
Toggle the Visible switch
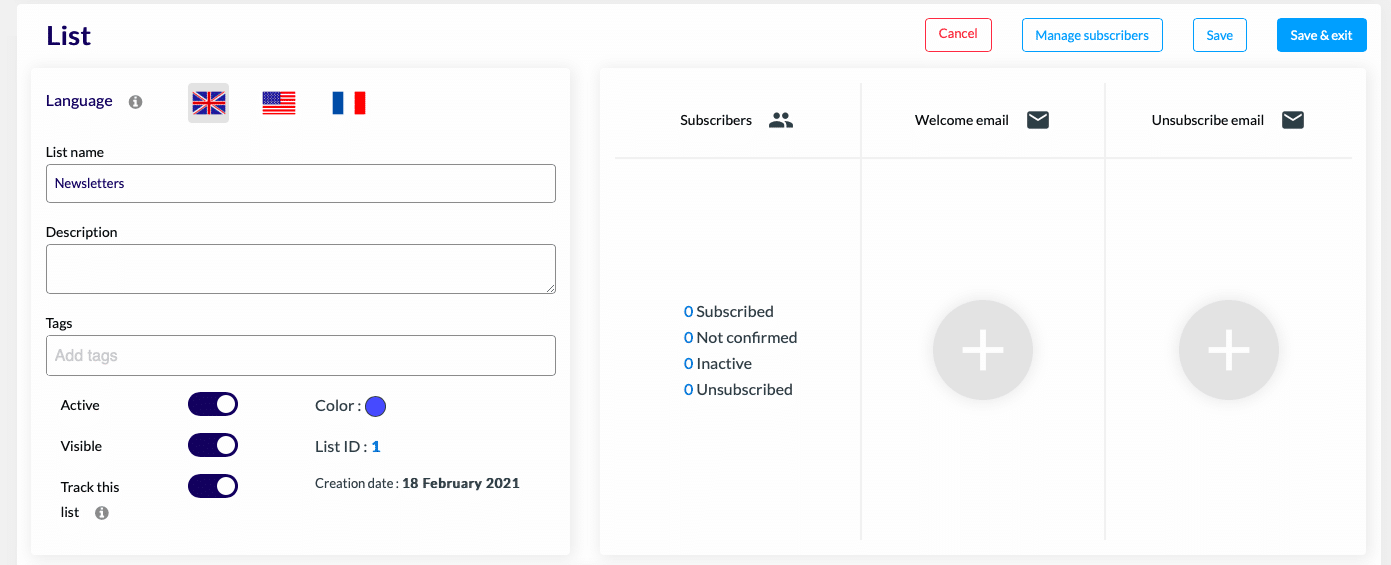pos(213,445)
